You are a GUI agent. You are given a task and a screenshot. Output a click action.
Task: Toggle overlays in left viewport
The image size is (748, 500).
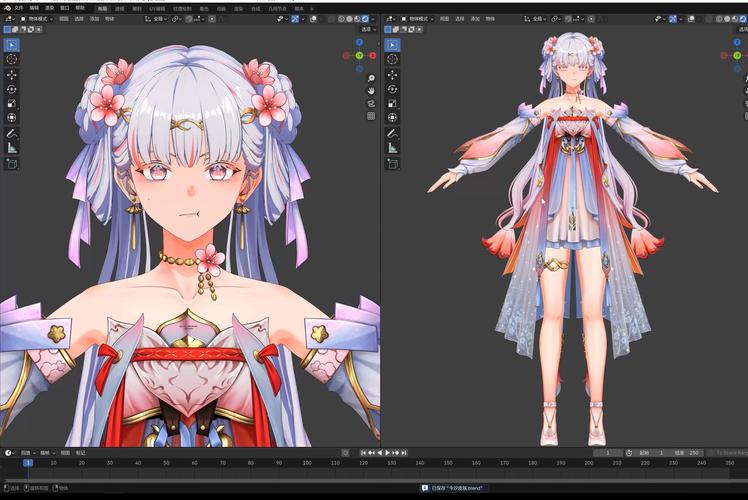point(313,19)
